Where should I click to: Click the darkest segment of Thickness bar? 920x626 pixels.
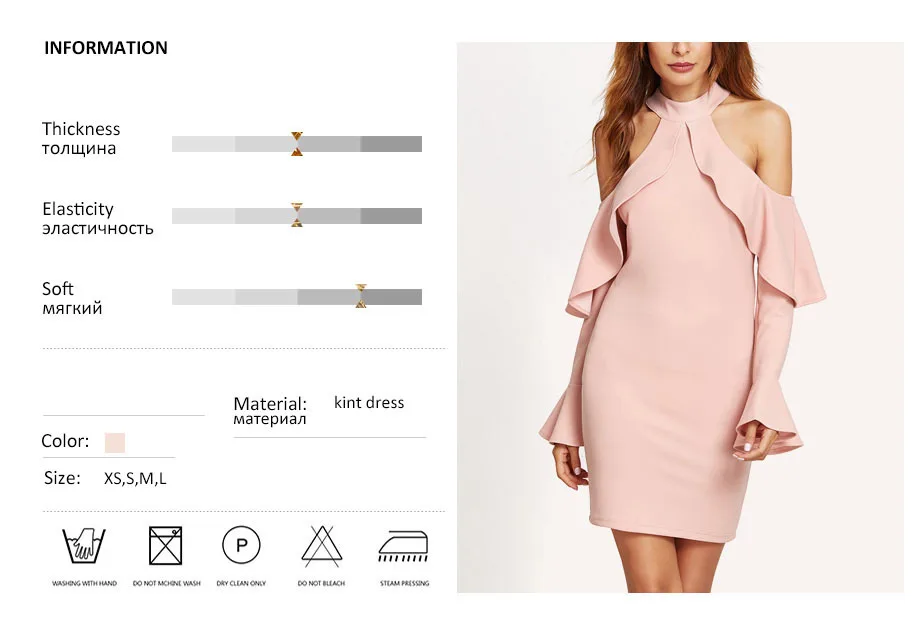point(391,144)
